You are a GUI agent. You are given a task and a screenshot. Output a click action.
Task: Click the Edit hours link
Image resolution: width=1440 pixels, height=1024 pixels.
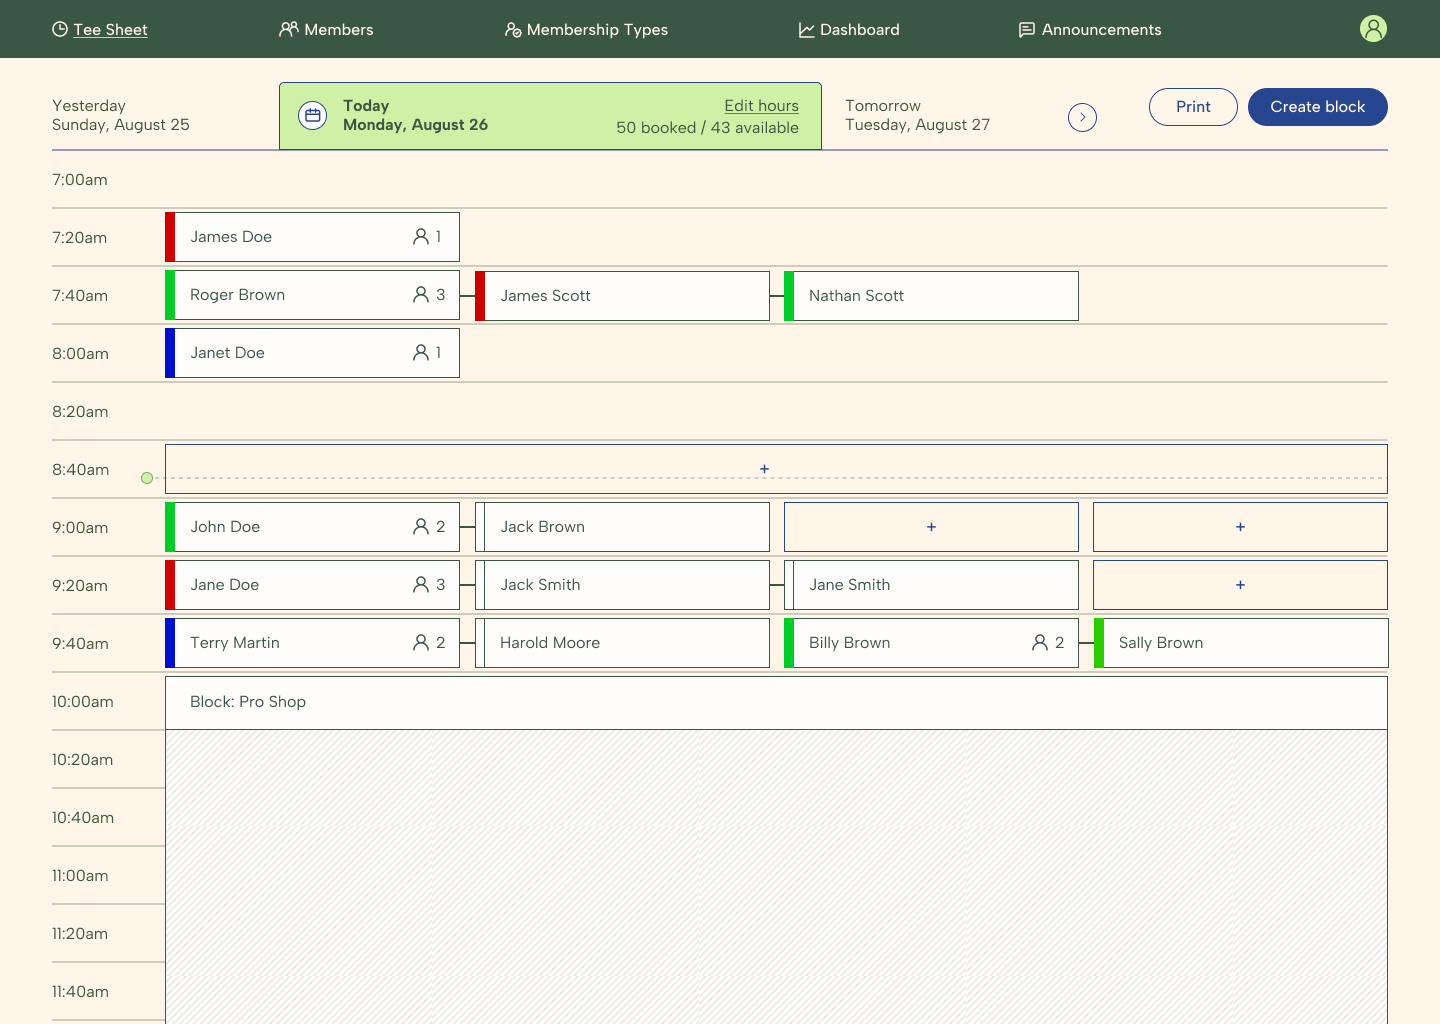click(761, 106)
